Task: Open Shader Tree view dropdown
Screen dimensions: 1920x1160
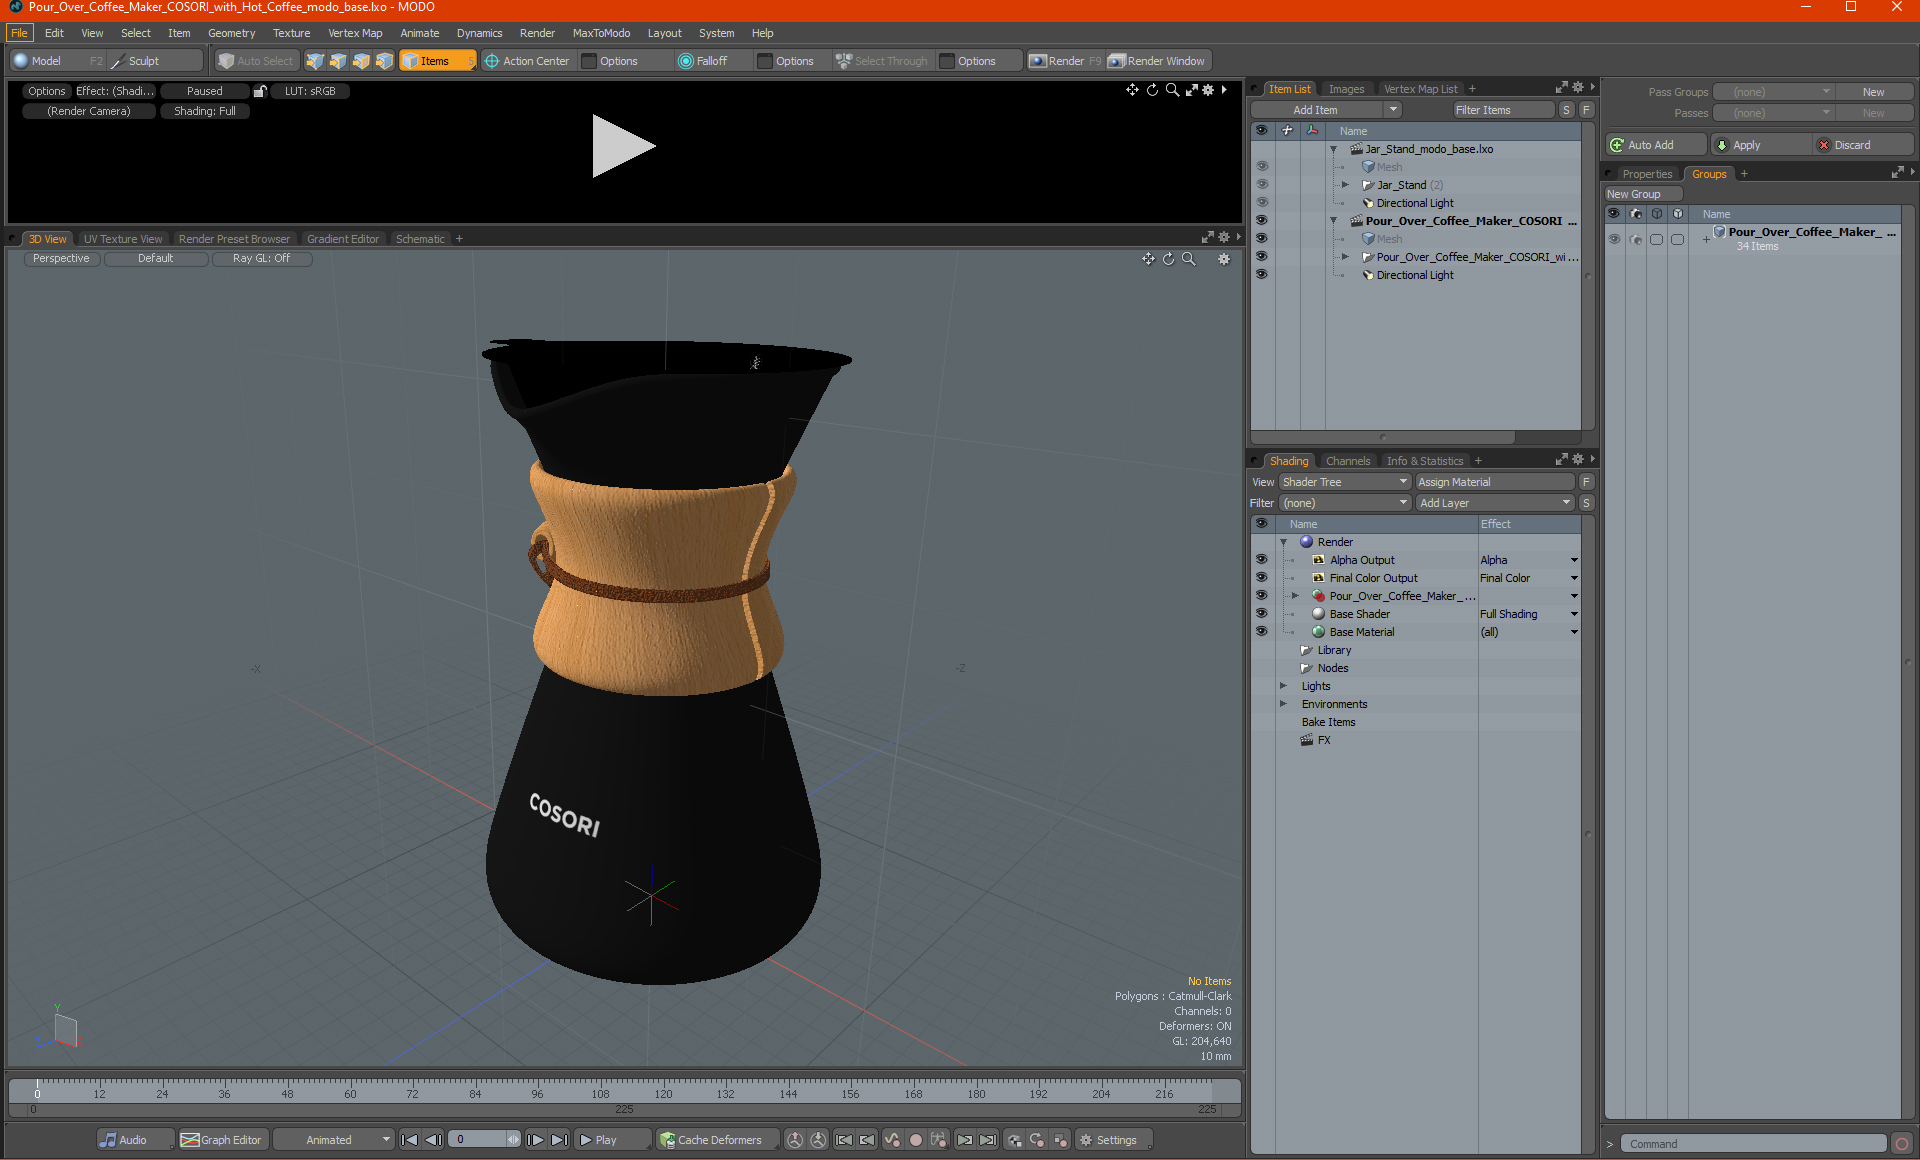Action: tap(1344, 482)
